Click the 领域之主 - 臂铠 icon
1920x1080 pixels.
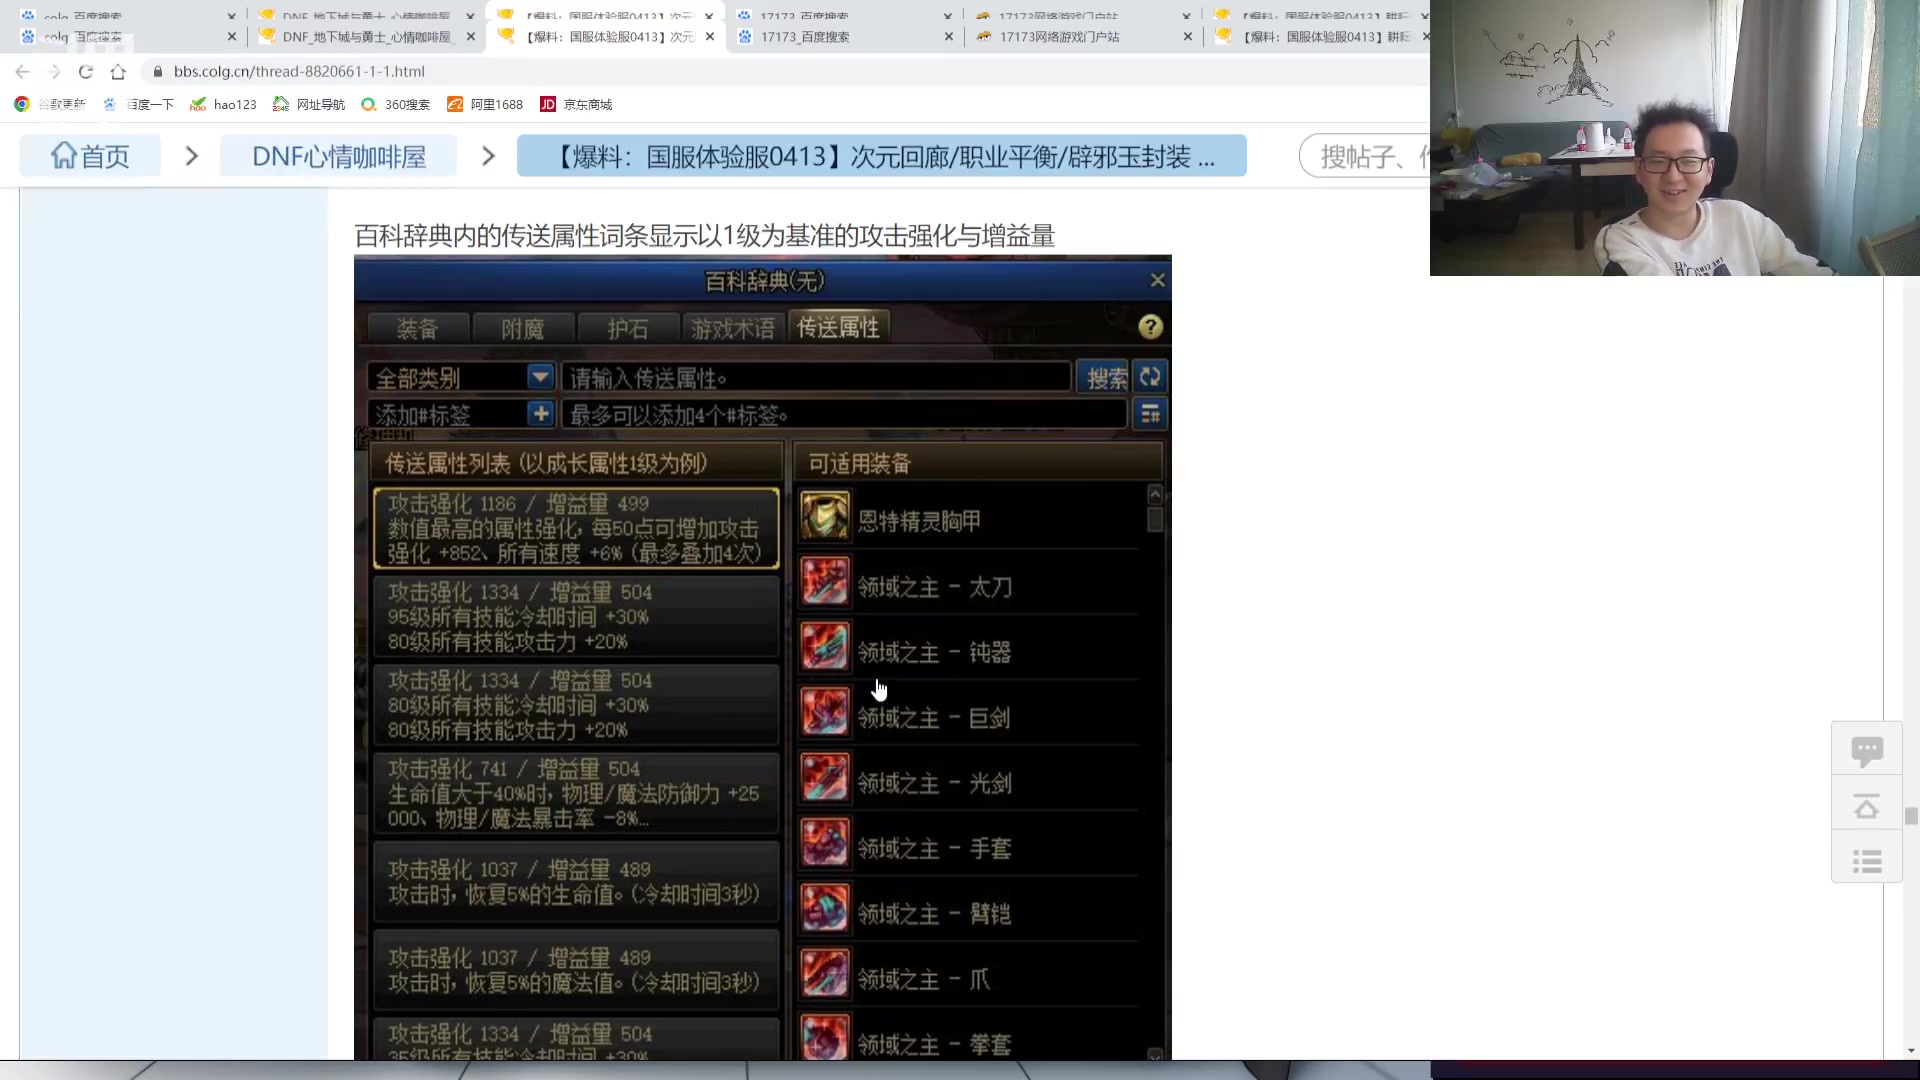tap(825, 909)
